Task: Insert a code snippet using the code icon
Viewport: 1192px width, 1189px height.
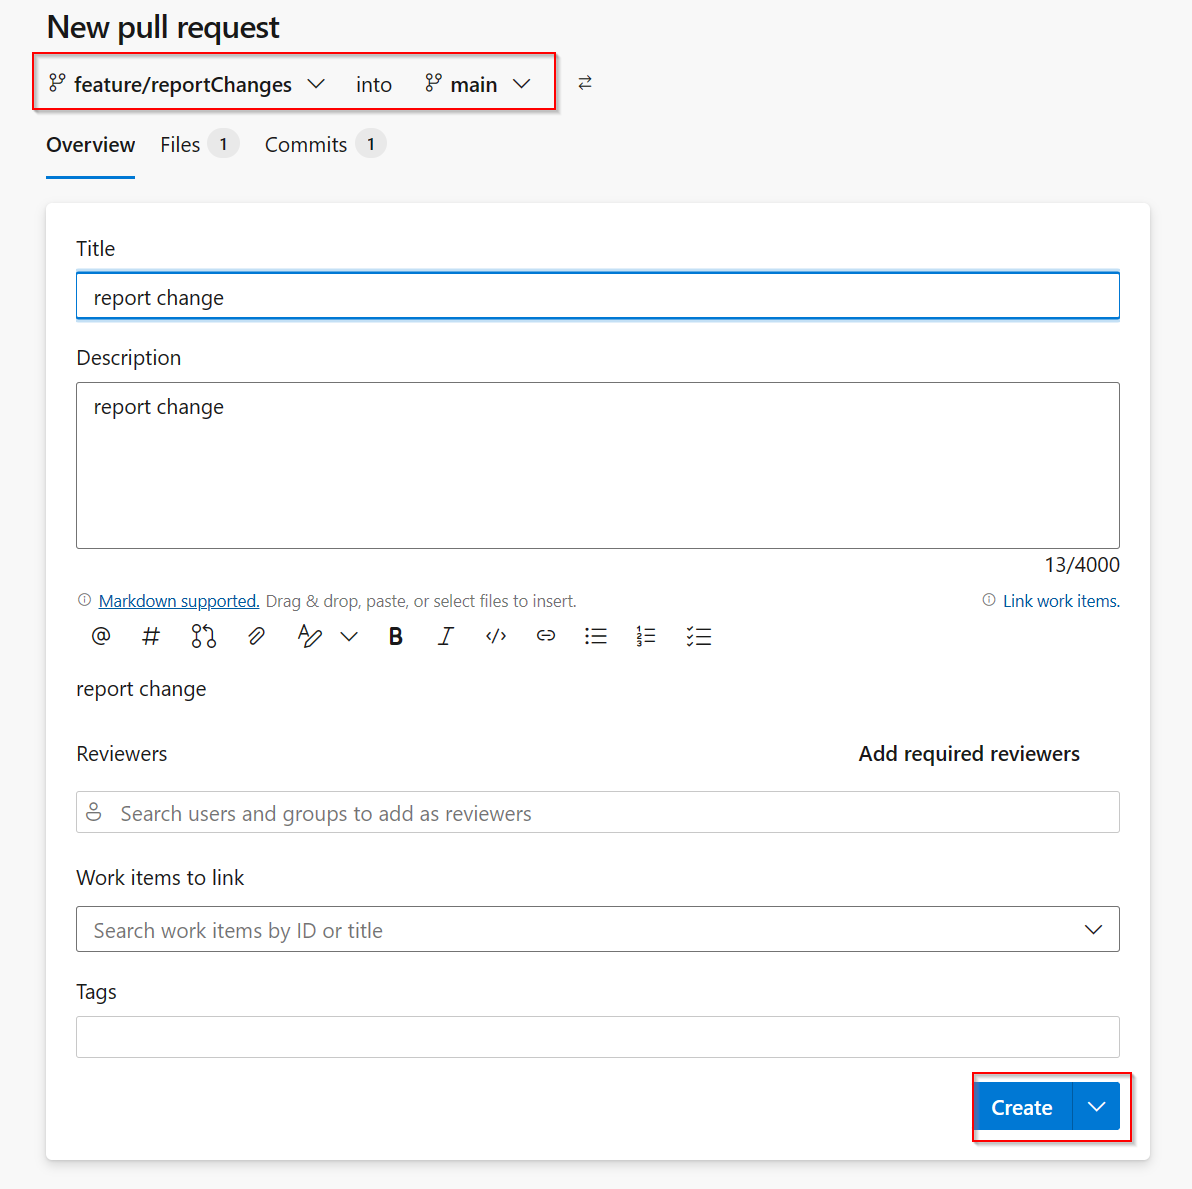Action: pyautogui.click(x=495, y=636)
